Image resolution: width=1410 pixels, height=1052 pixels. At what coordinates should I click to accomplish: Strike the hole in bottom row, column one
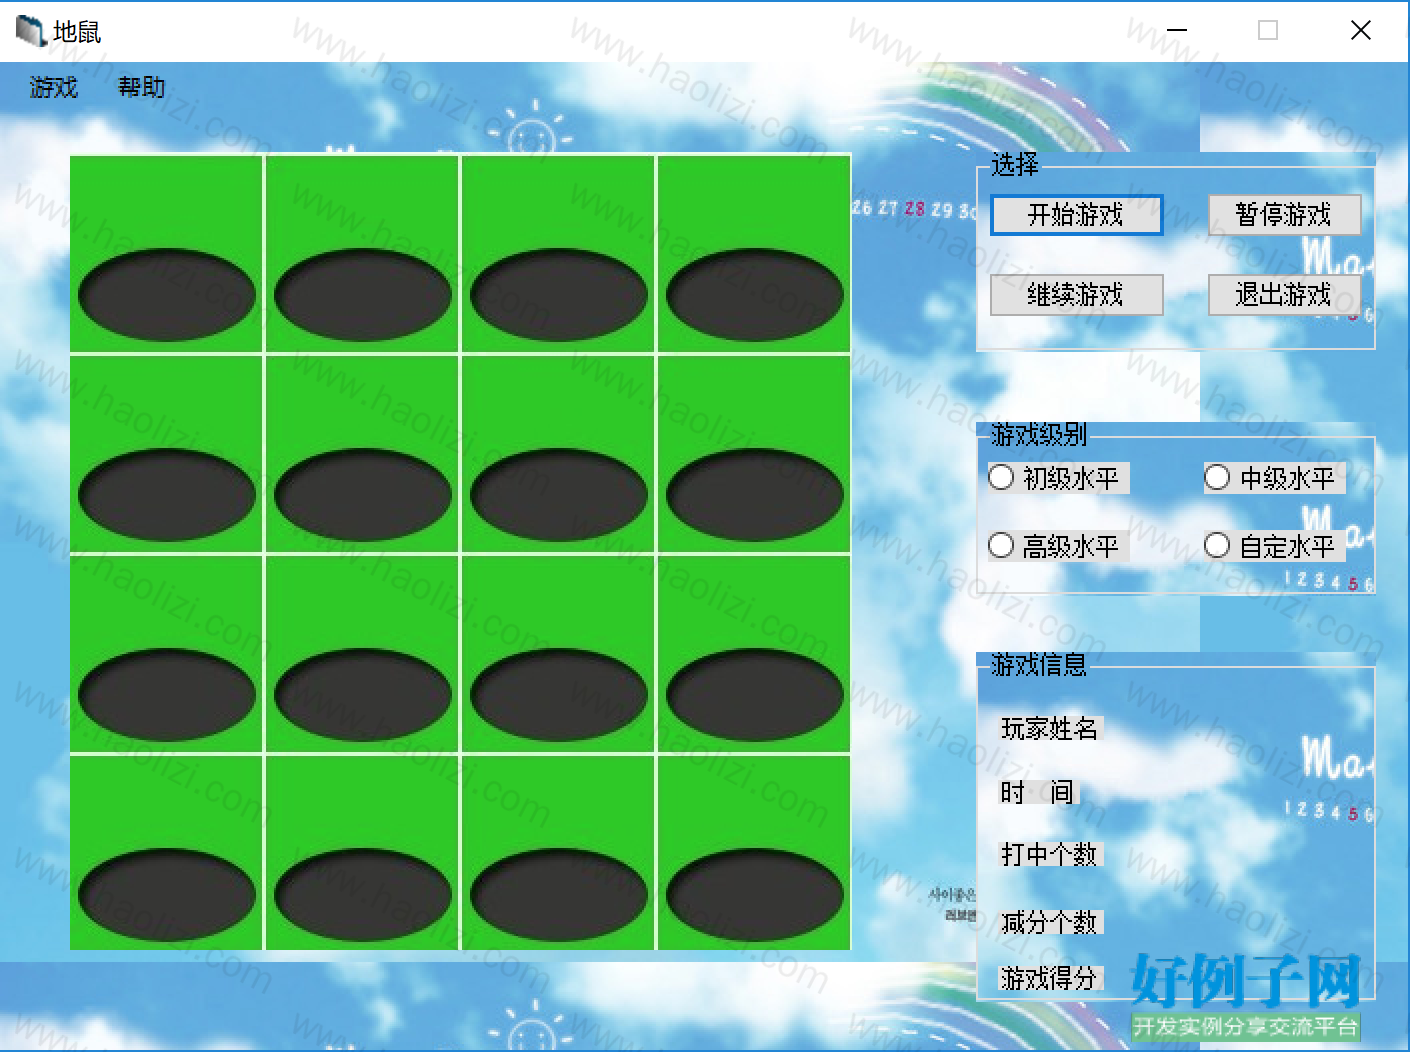pyautogui.click(x=167, y=895)
